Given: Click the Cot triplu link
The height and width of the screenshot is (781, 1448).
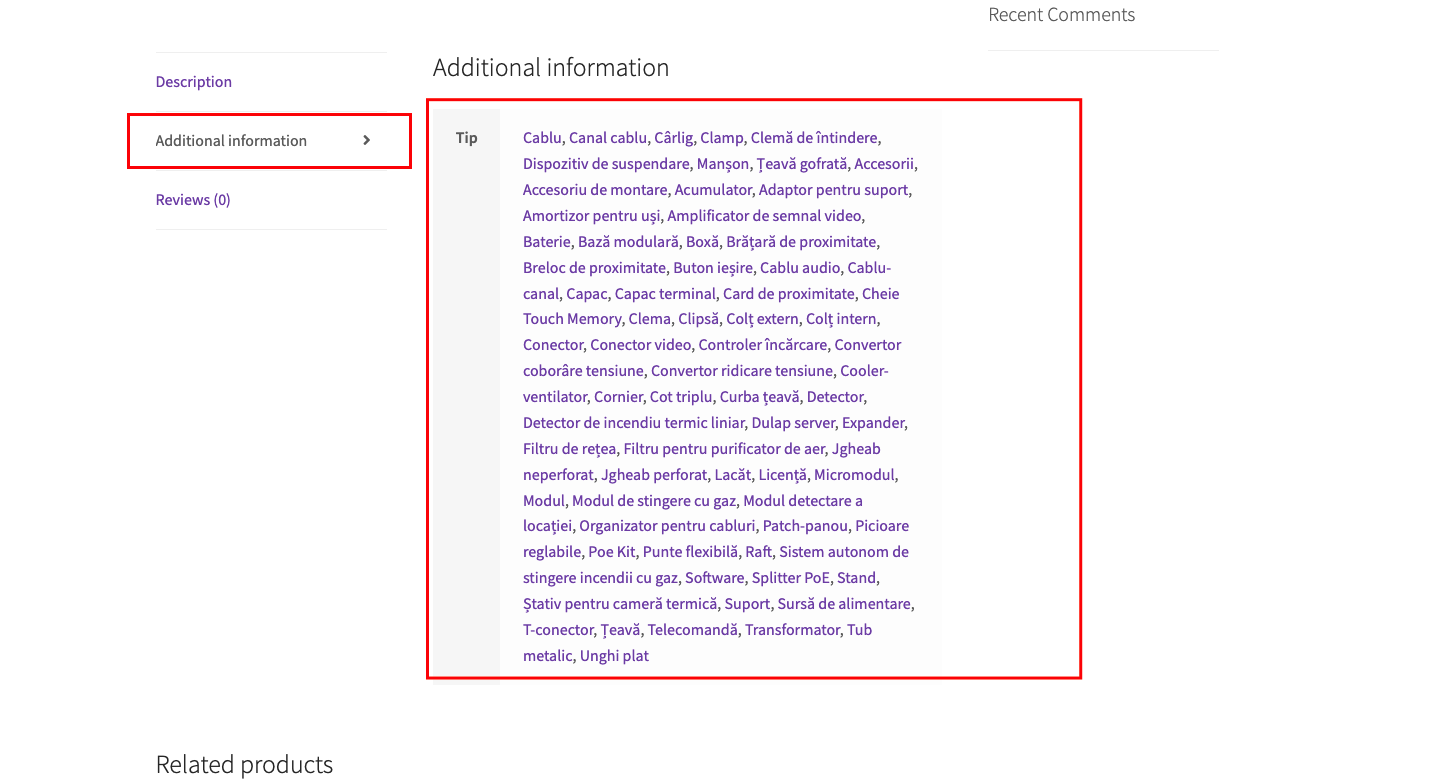Looking at the screenshot, I should point(681,397).
